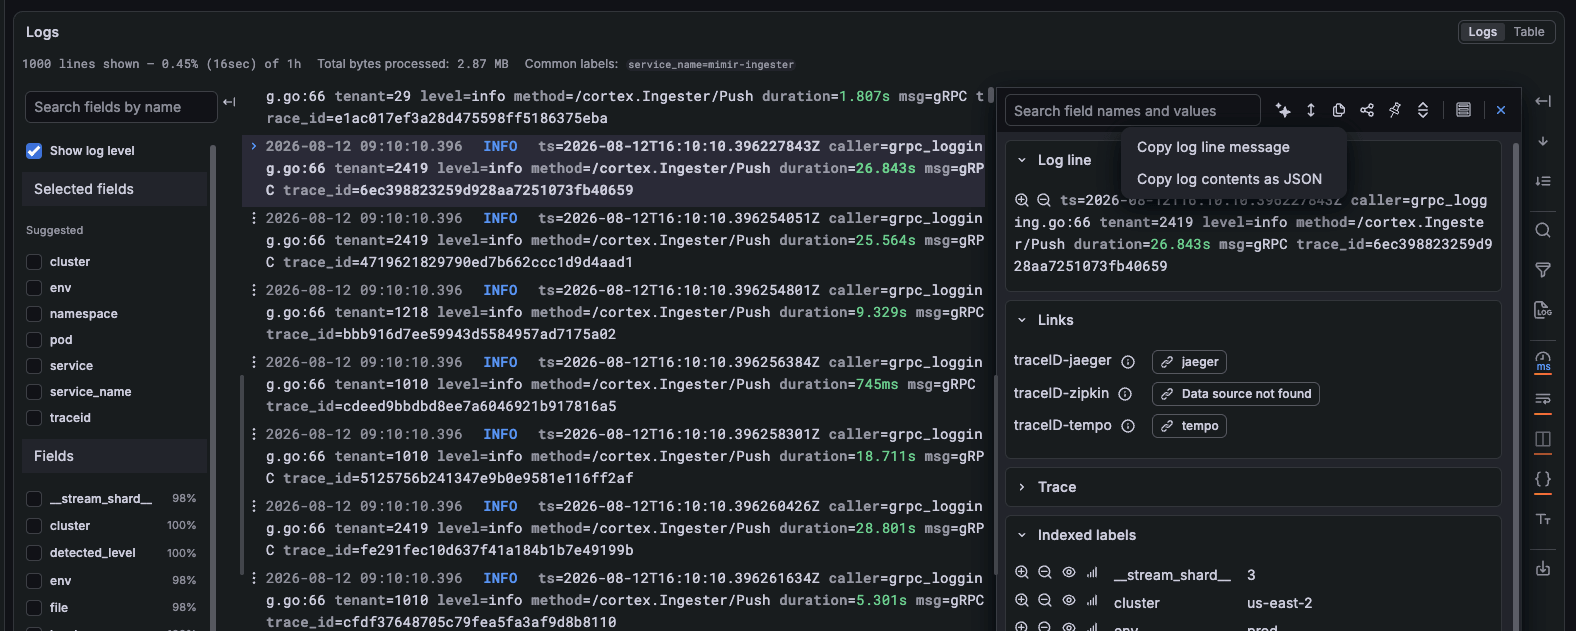Click the scroll-to-bottom down arrow icon
This screenshot has width=1576, height=631.
click(1543, 141)
